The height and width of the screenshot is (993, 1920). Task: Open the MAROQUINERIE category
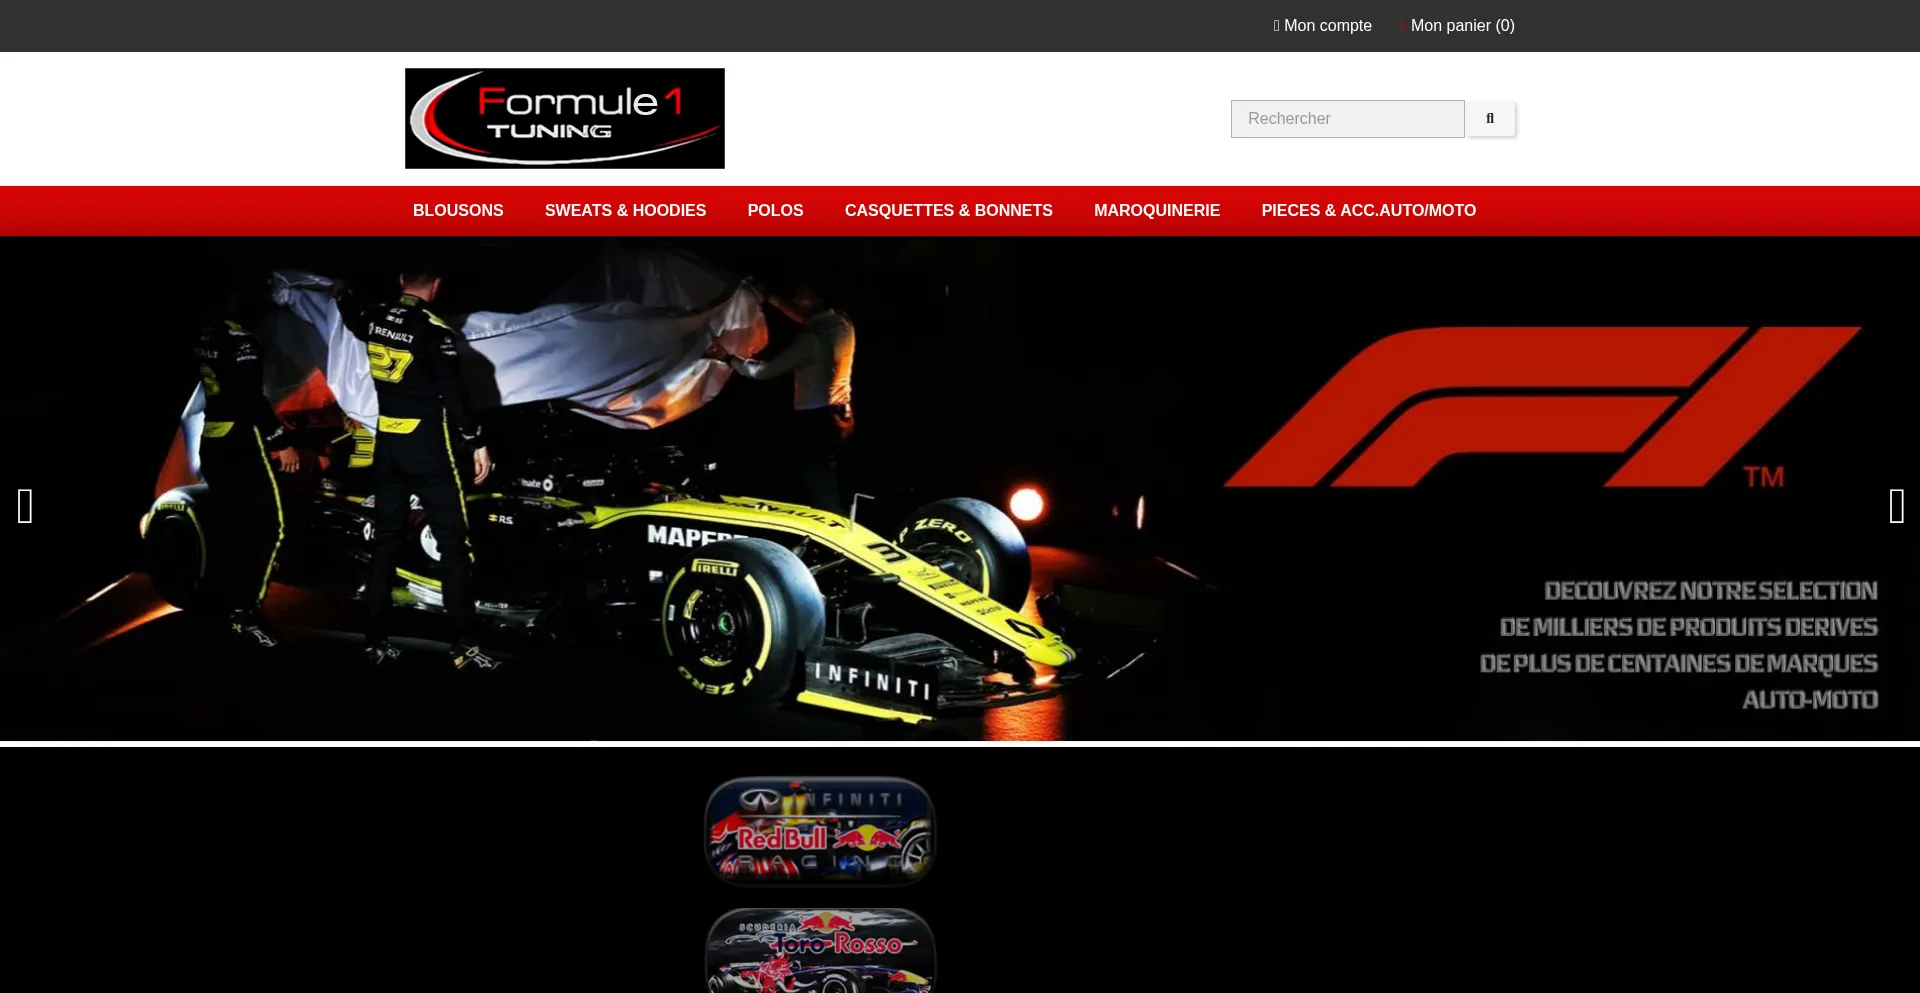coord(1157,211)
